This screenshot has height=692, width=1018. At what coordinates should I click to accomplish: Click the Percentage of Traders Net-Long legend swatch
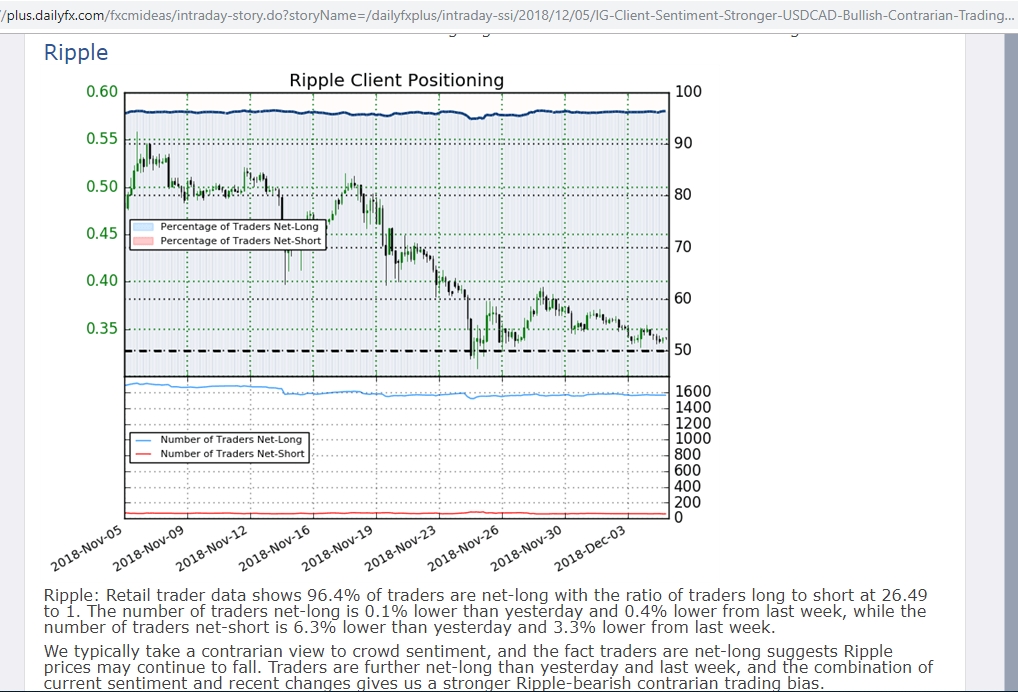pyautogui.click(x=143, y=227)
